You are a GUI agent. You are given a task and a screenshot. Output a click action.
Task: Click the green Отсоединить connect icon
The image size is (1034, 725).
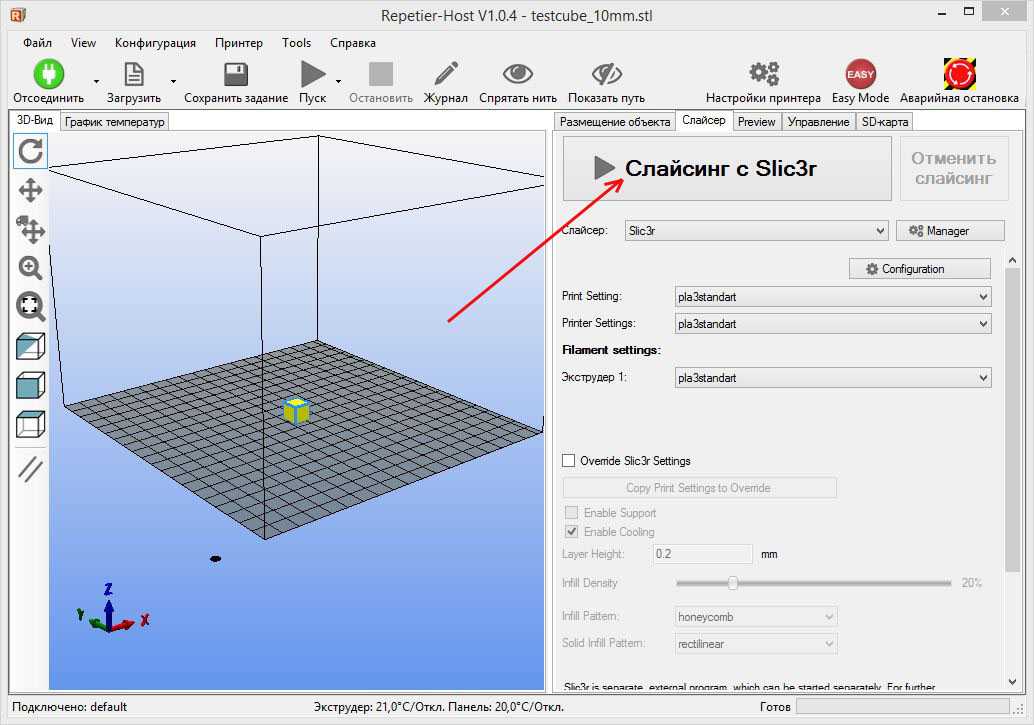49,74
